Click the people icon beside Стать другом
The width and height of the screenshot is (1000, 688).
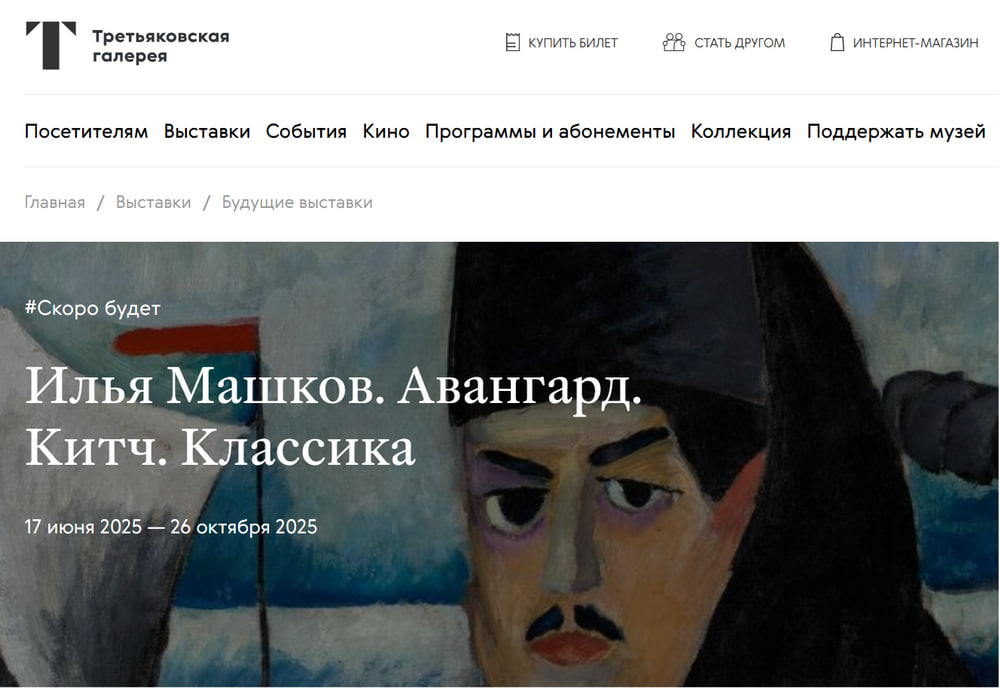[x=673, y=42]
